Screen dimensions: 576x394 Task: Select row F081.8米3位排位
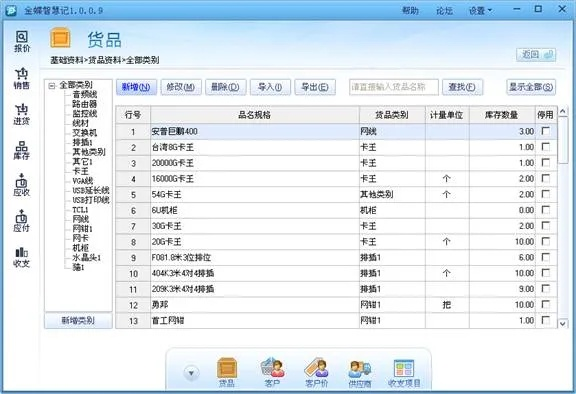336,257
